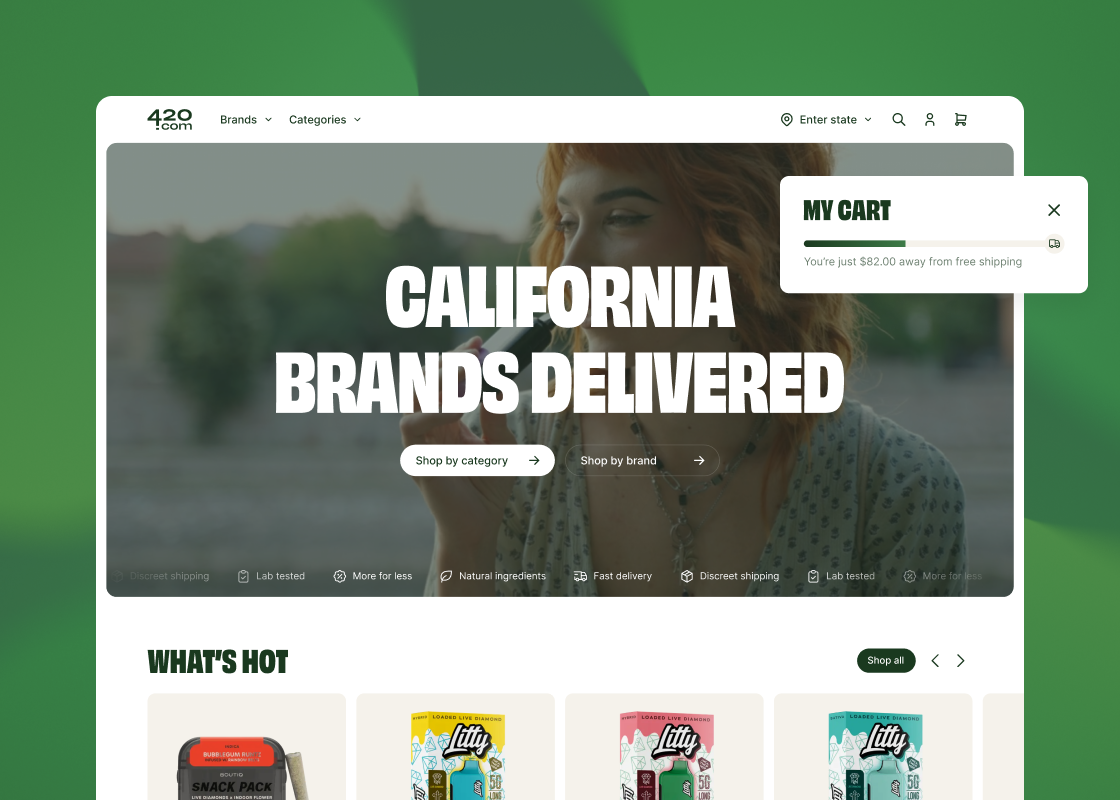Go to previous What's Hot products
Viewport: 1120px width, 800px height.
point(935,661)
